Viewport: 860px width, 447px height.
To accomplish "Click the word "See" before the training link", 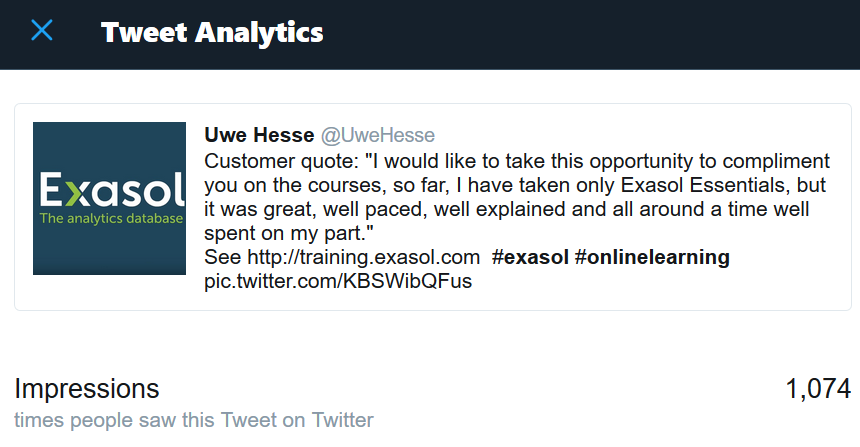I will tap(222, 258).
